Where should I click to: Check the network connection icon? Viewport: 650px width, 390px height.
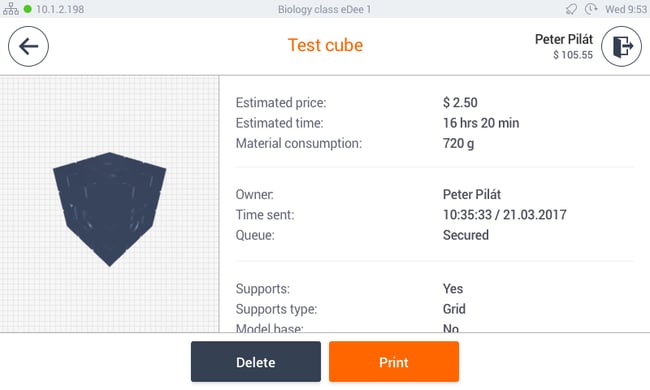11,9
